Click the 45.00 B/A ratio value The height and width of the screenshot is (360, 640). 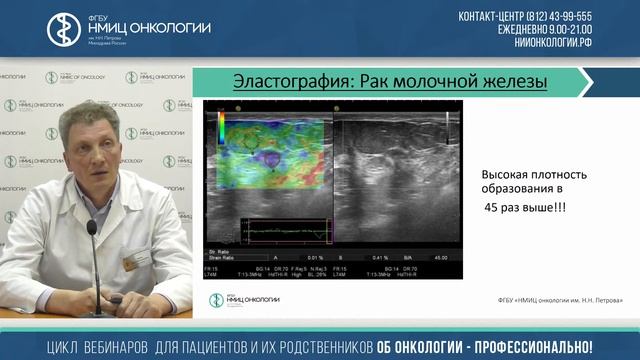(440, 258)
